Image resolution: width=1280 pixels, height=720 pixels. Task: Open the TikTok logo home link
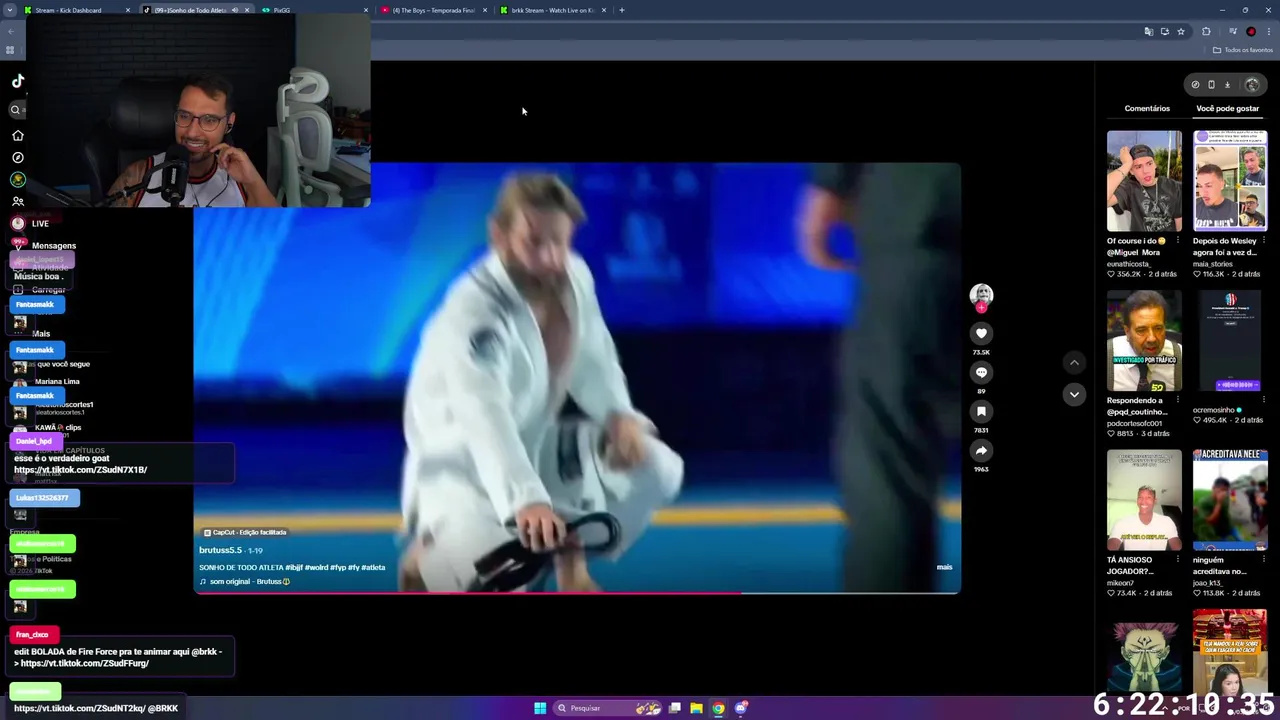[x=18, y=81]
